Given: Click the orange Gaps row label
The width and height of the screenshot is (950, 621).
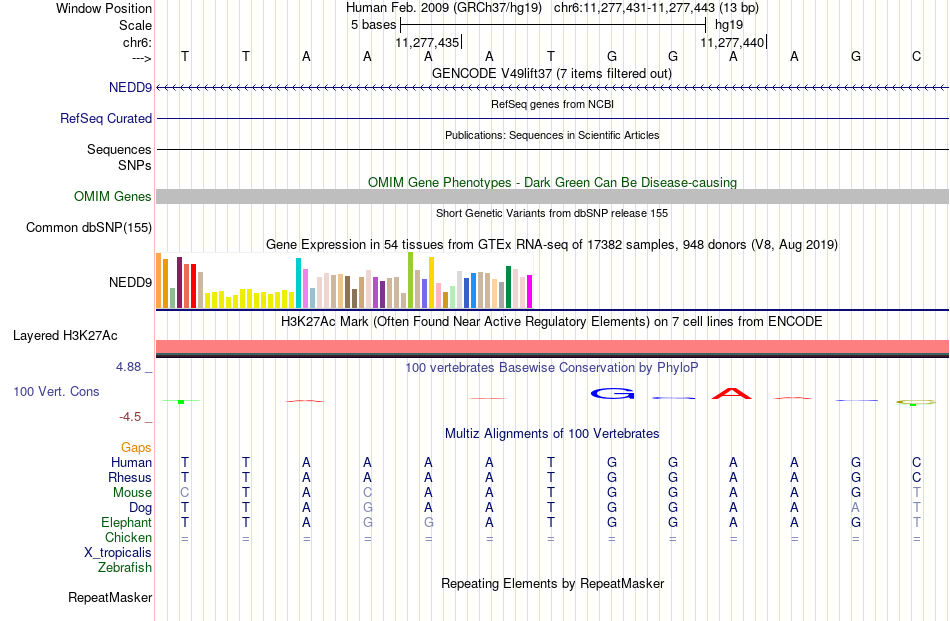Looking at the screenshot, I should pyautogui.click(x=136, y=447).
